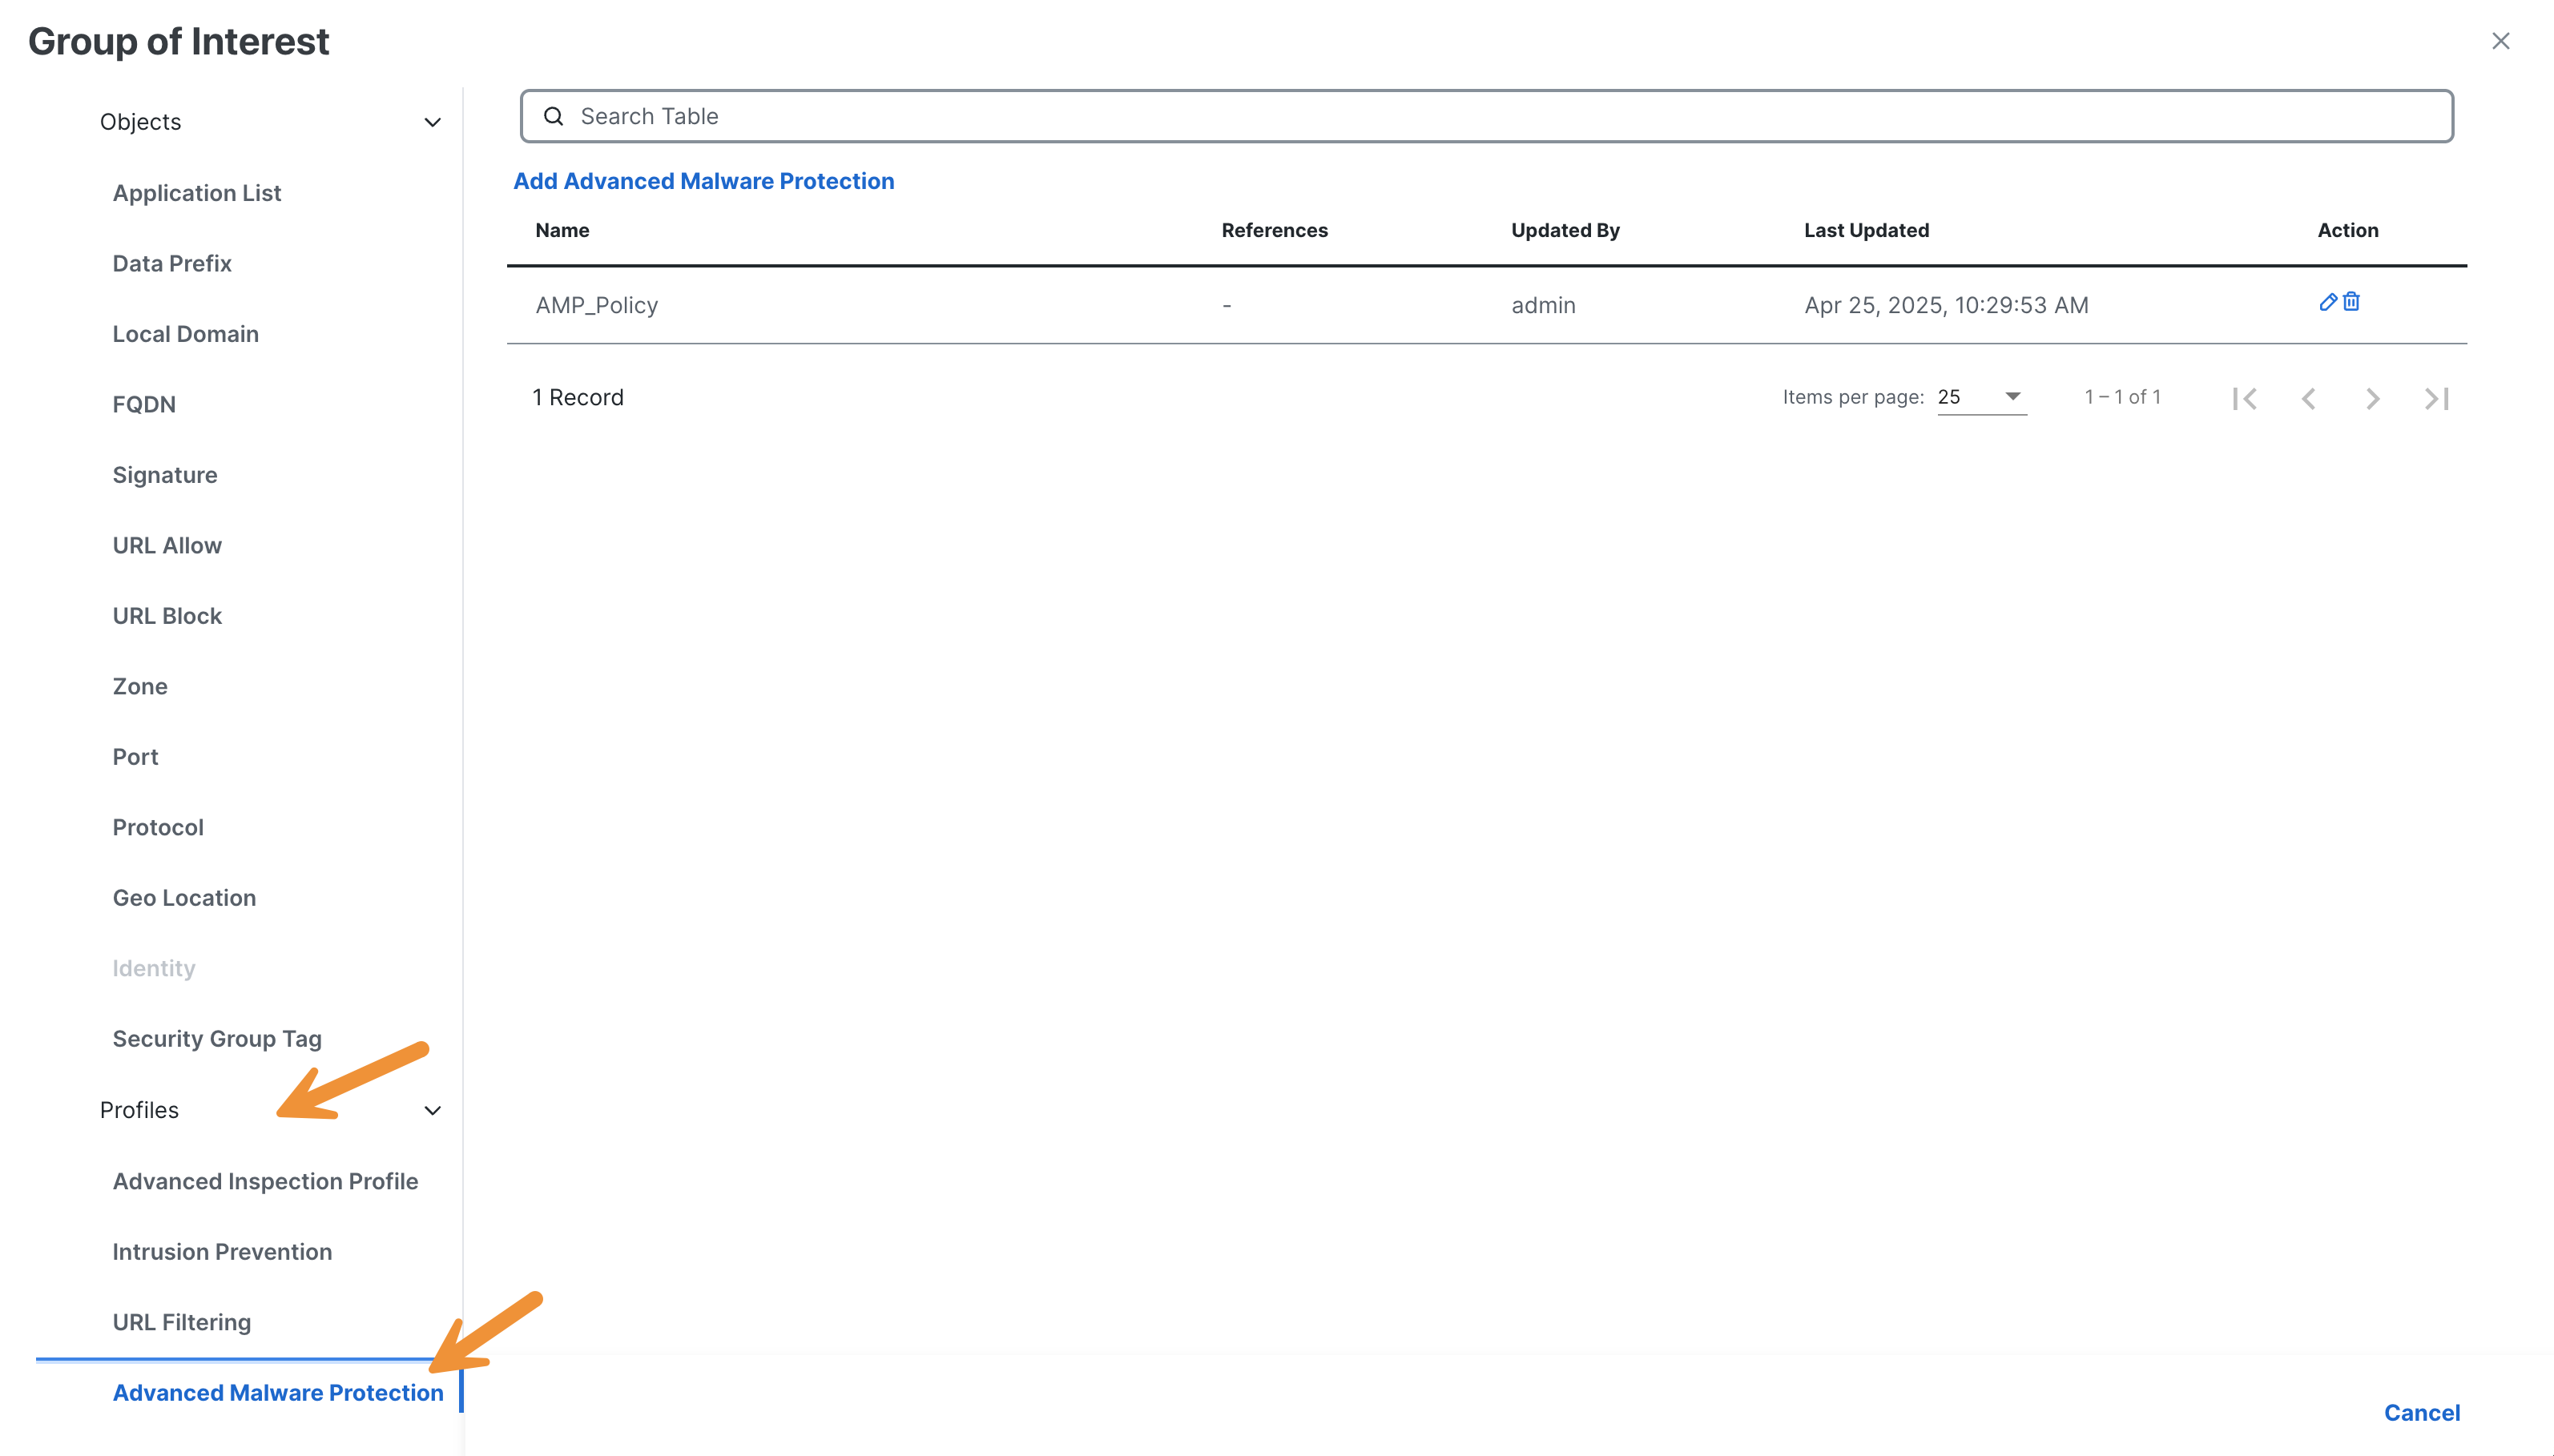
Task: Sort by References column header
Action: point(1274,230)
